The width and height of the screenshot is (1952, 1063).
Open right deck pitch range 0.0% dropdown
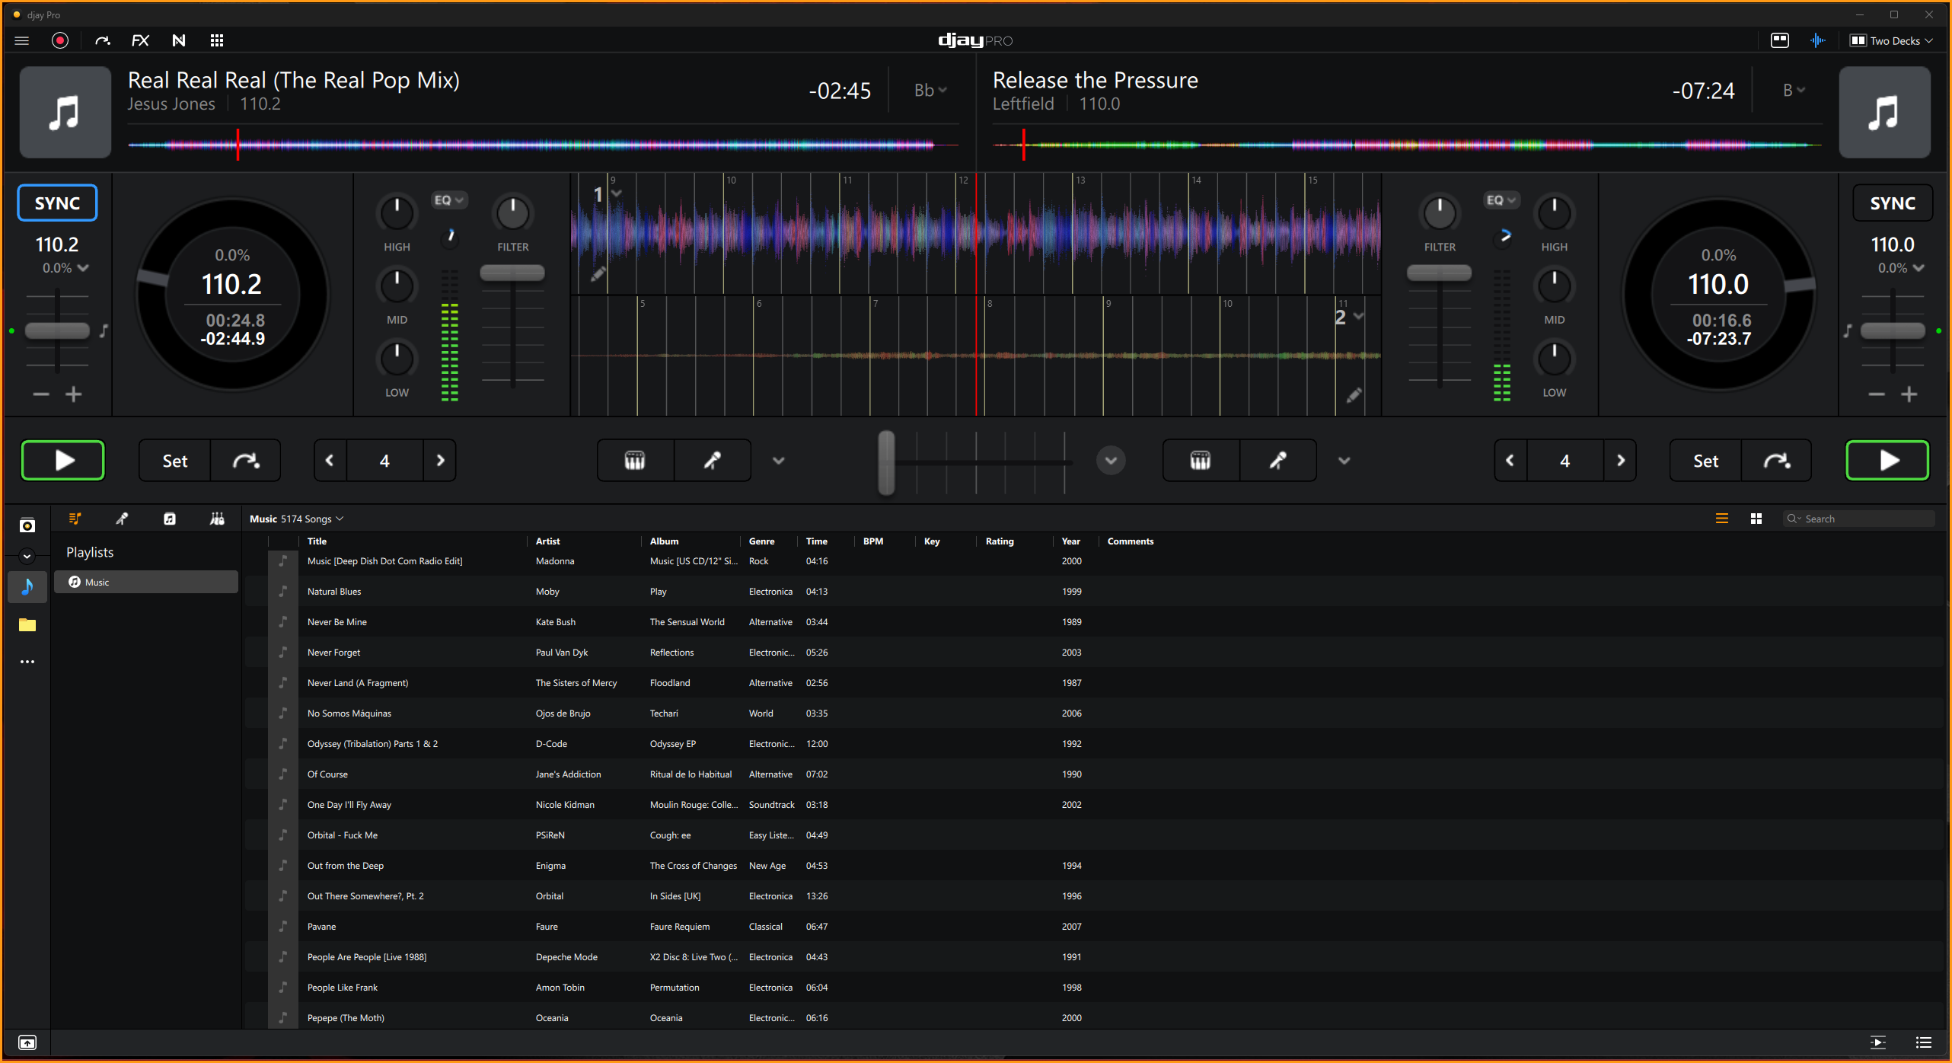point(1901,268)
